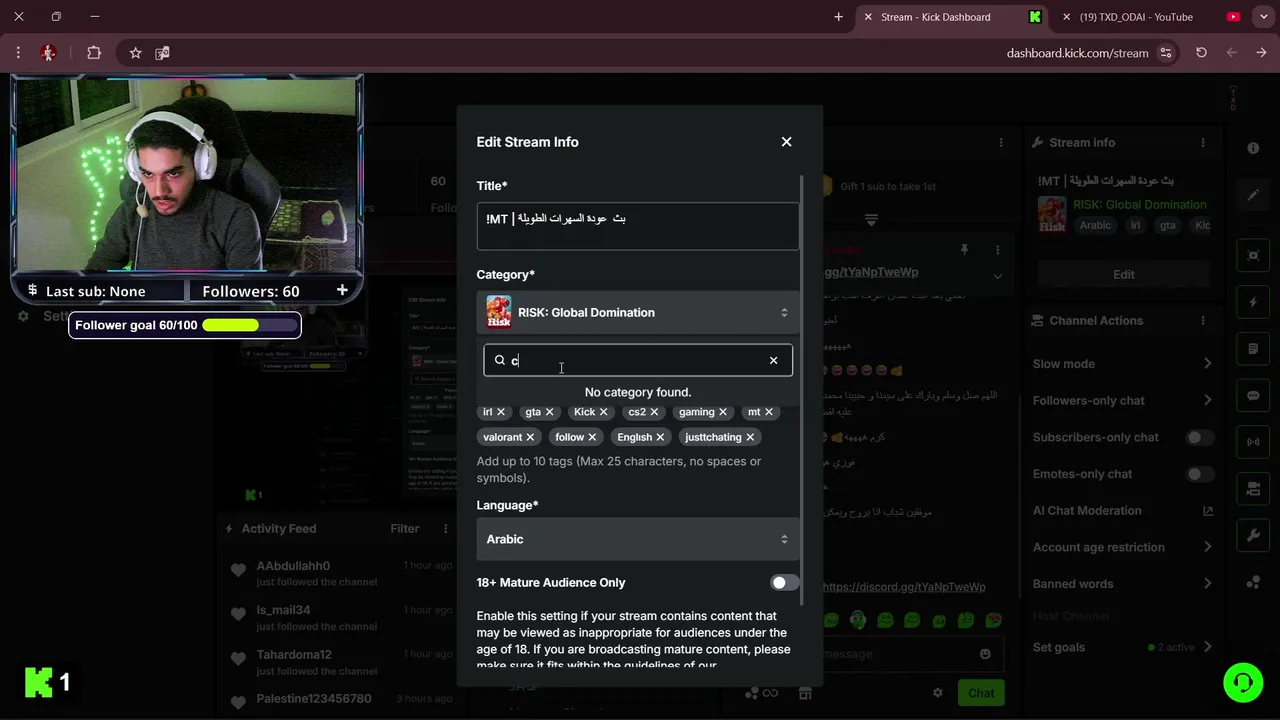The height and width of the screenshot is (720, 1280).
Task: Bookmark this page star icon
Action: (135, 53)
